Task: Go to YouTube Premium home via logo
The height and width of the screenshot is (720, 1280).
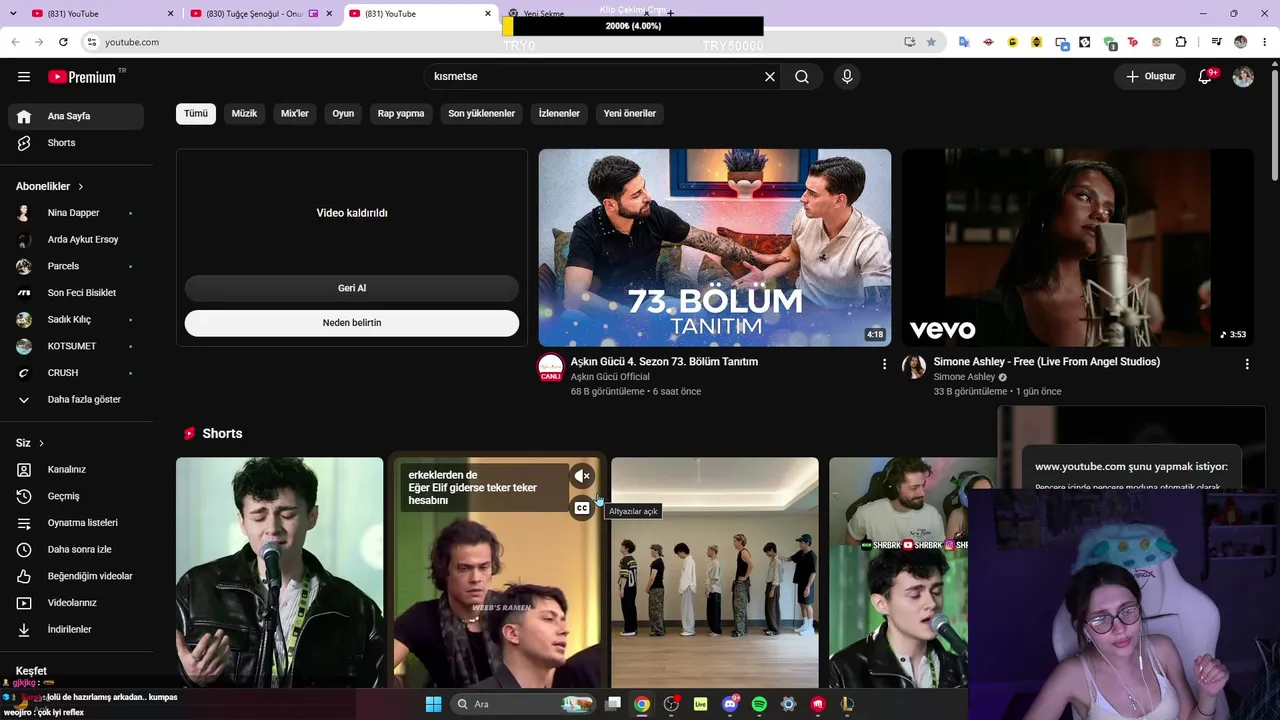Action: point(82,77)
